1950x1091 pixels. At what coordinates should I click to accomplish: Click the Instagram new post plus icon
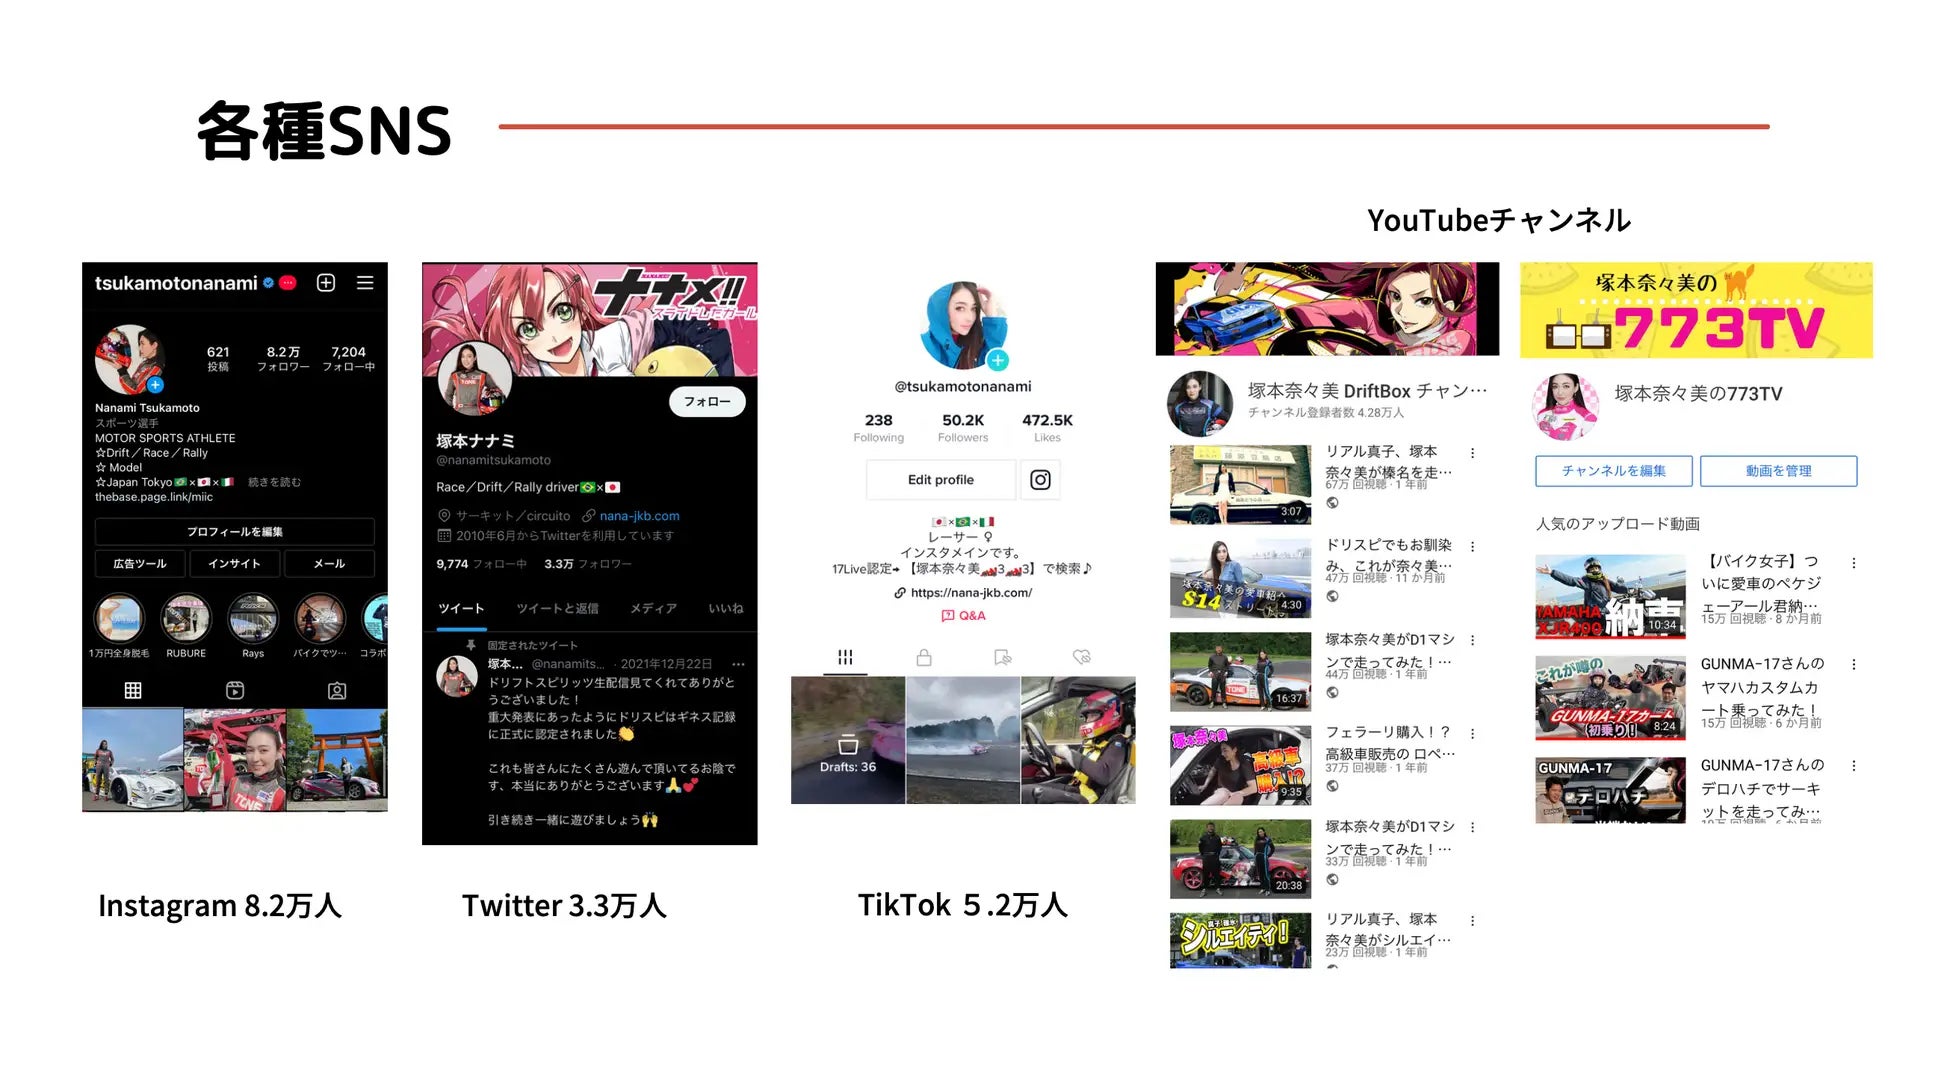click(x=326, y=283)
